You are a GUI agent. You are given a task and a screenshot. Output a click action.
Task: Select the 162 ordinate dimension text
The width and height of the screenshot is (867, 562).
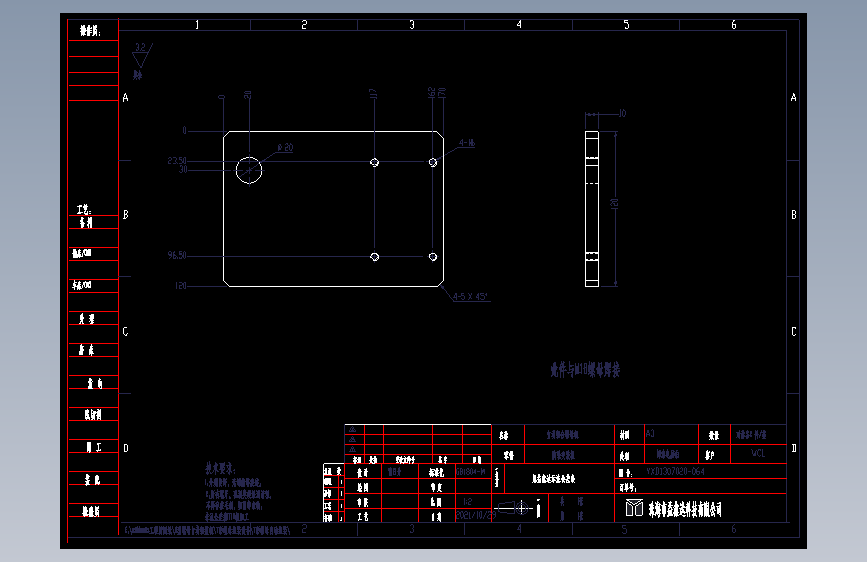click(x=432, y=92)
